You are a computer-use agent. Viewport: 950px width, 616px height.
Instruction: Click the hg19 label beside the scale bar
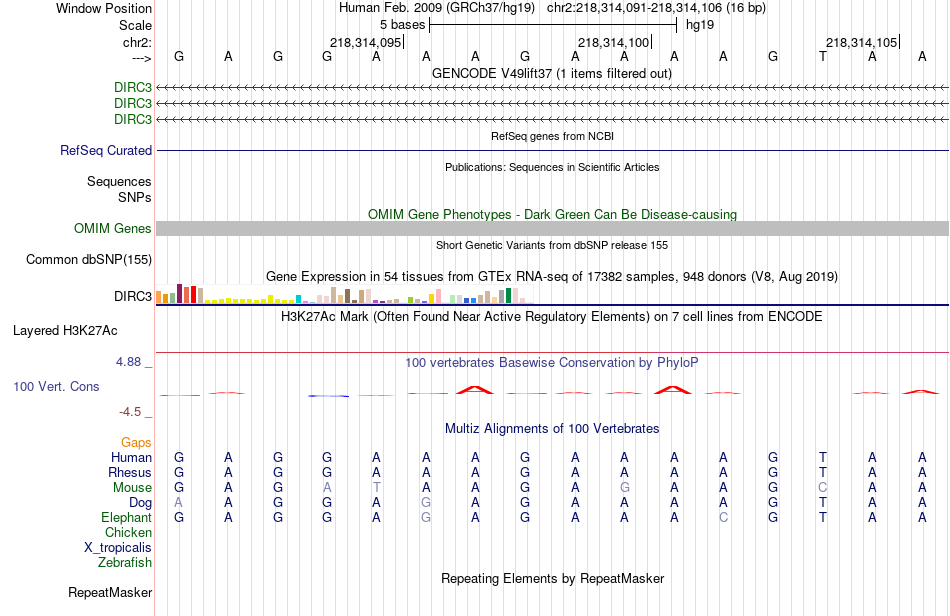[700, 25]
